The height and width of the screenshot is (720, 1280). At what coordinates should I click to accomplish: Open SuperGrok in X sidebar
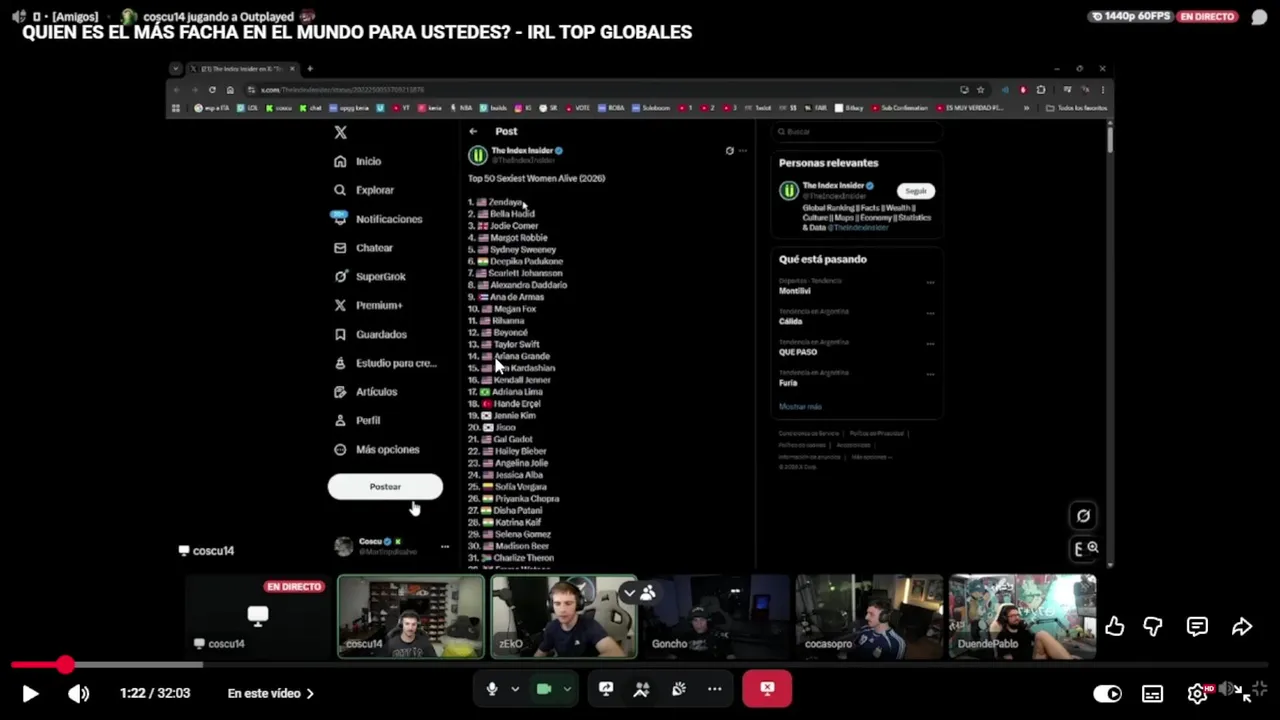[x=370, y=277]
